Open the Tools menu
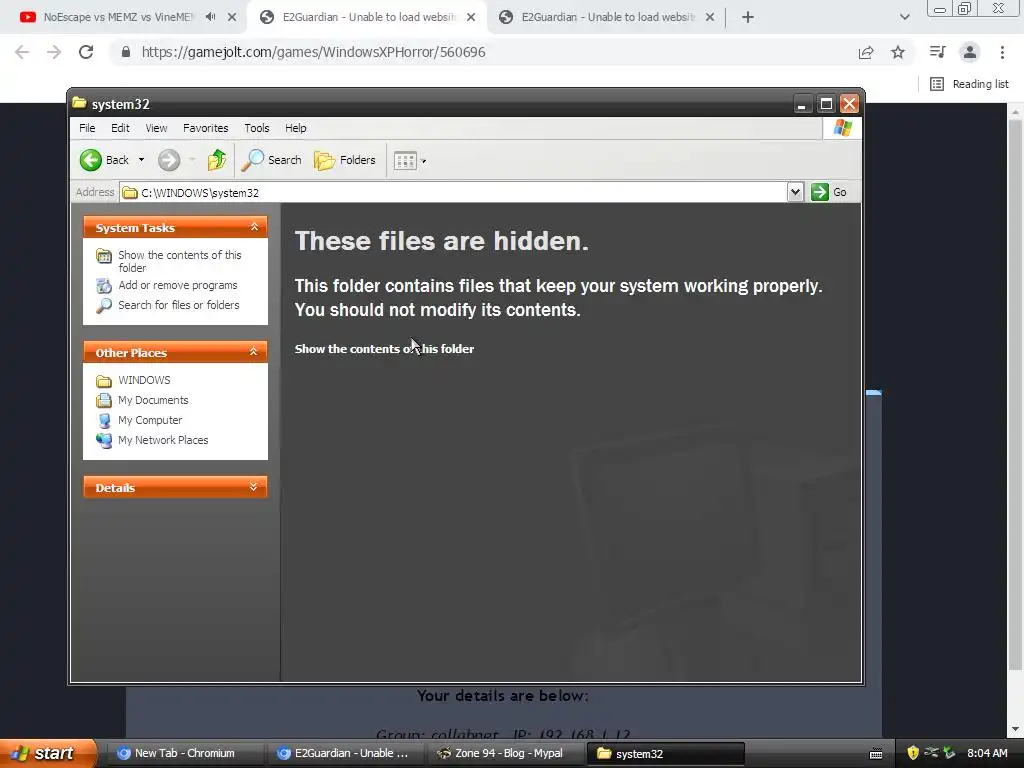Screen dimensions: 1024x768 tap(257, 128)
